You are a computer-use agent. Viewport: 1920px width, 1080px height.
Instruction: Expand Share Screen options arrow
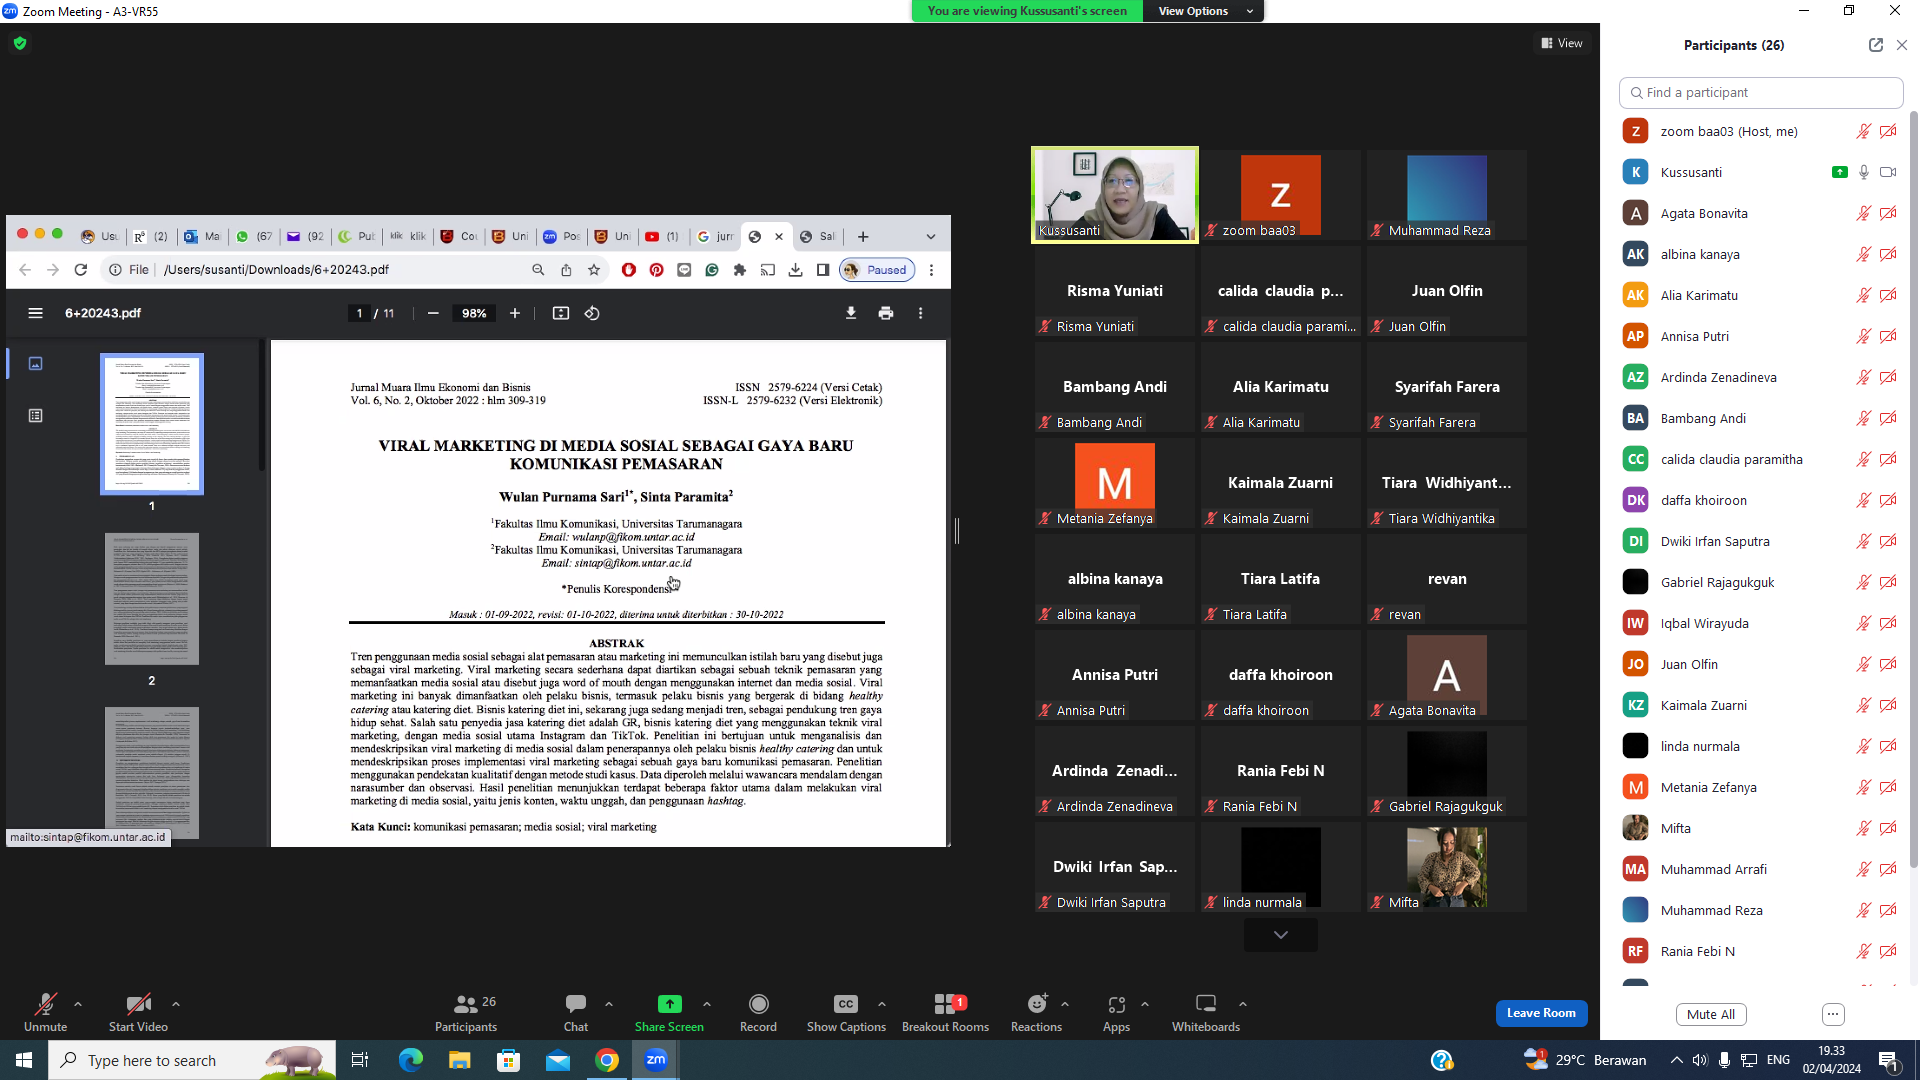(707, 1004)
